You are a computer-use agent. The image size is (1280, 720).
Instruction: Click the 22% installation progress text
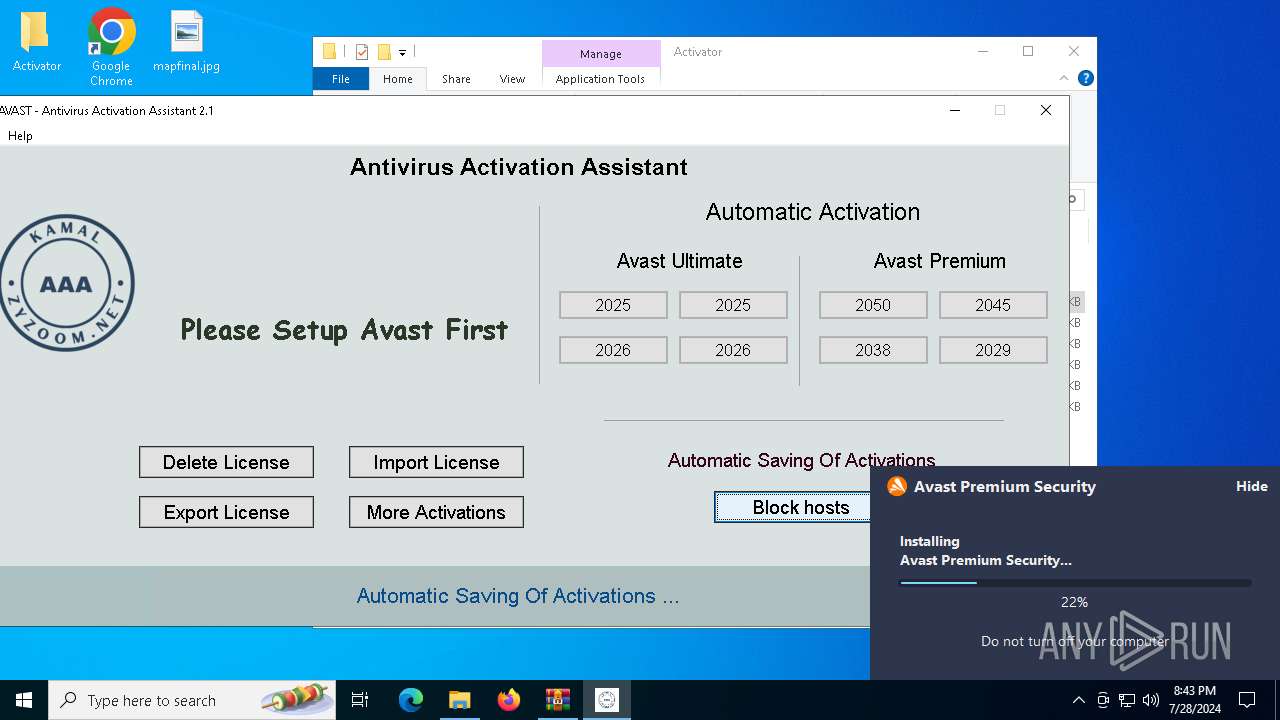1074,602
